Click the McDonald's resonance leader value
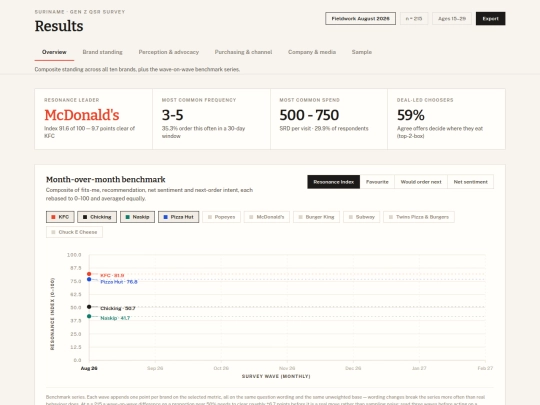540x405 pixels. [82, 115]
